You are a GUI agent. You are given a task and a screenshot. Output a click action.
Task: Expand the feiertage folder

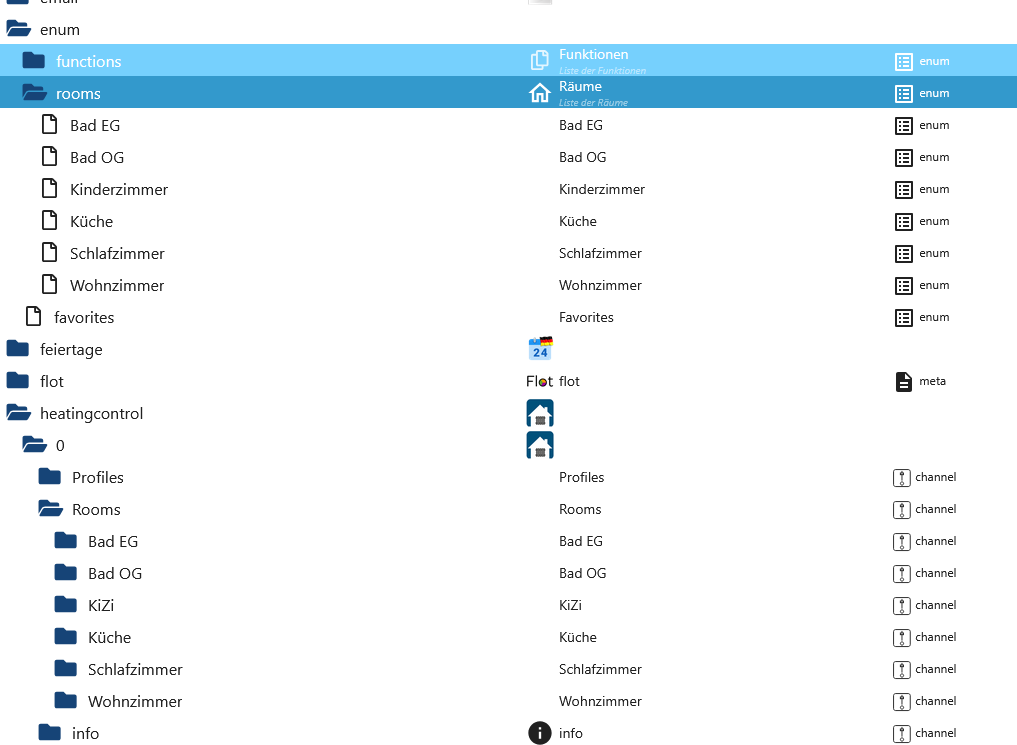[18, 349]
